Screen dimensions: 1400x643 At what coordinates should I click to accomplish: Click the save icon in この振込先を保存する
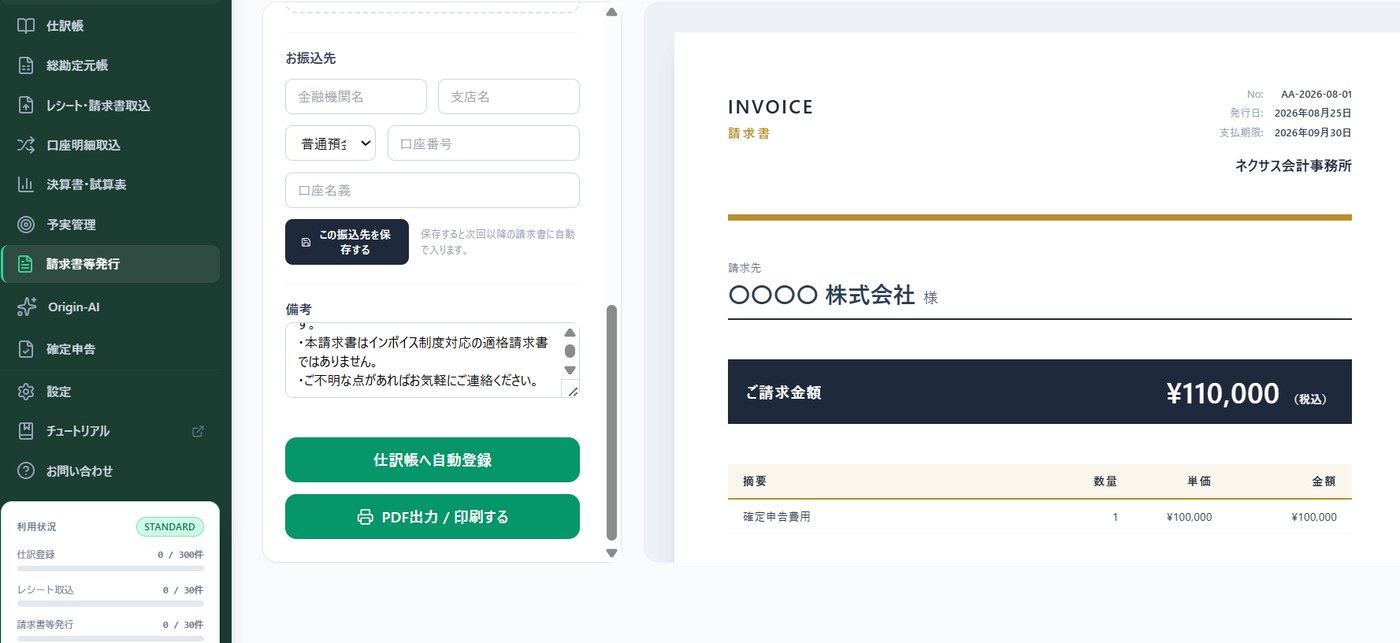(x=306, y=242)
